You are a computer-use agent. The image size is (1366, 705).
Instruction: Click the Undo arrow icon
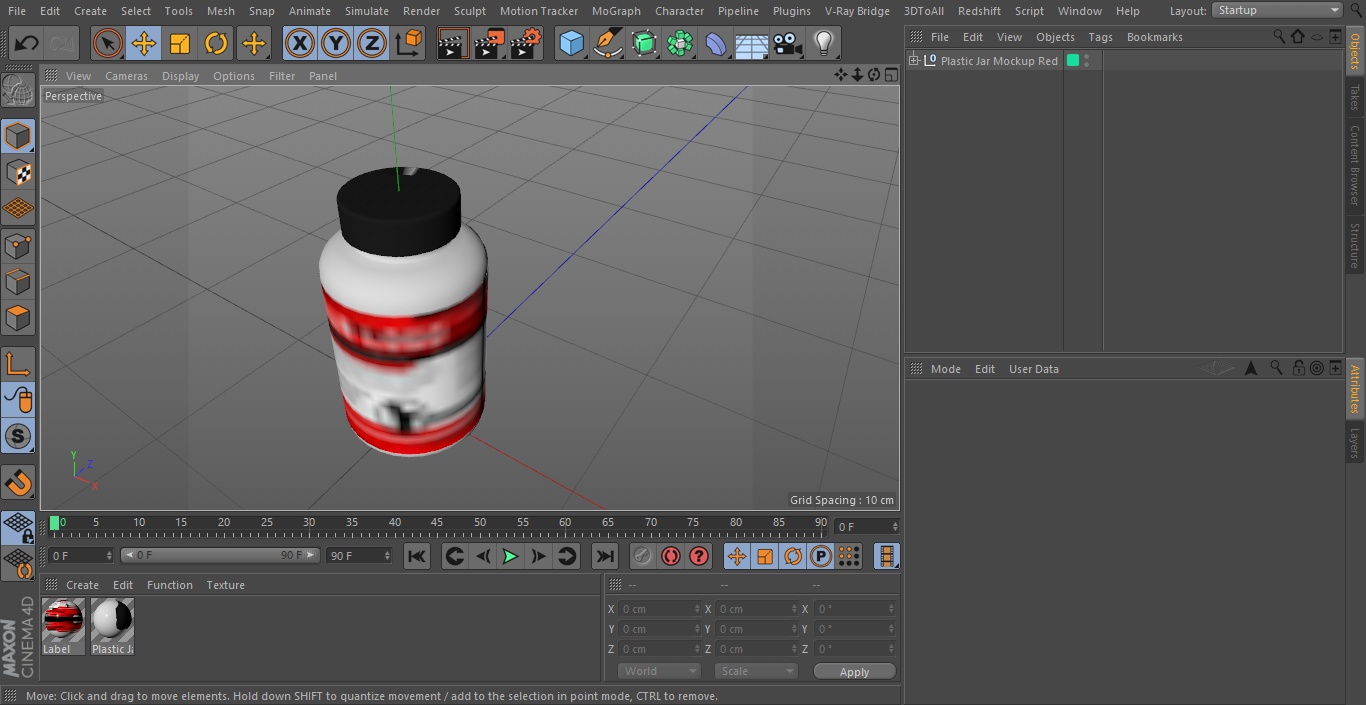pos(27,44)
